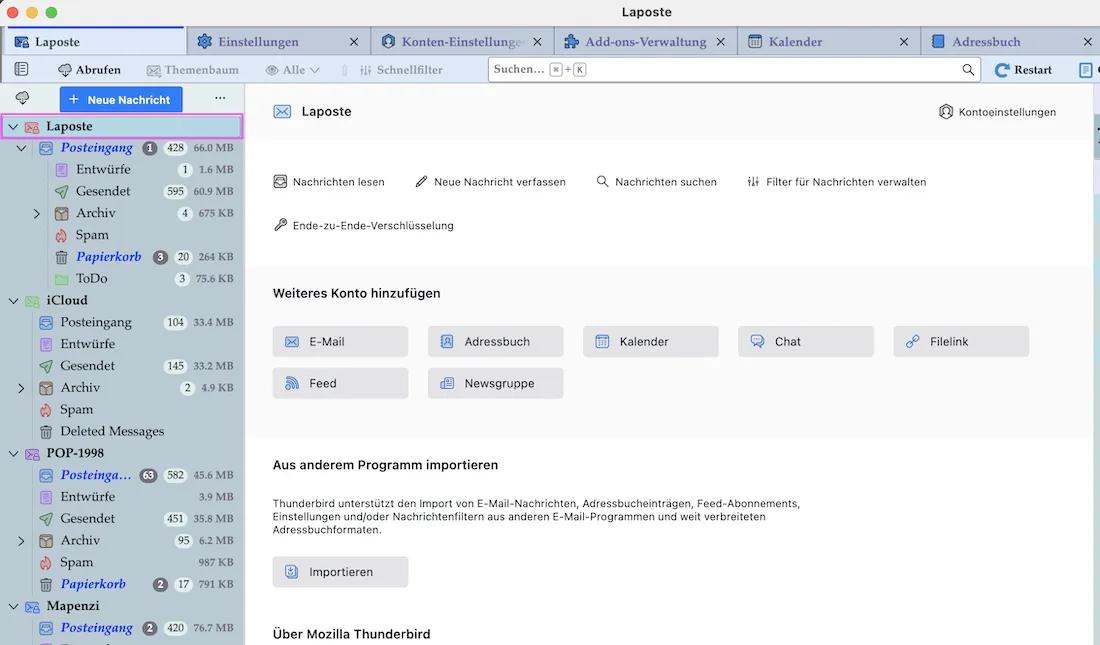Select POP-1998 Gesendet folder icon

(x=46, y=519)
